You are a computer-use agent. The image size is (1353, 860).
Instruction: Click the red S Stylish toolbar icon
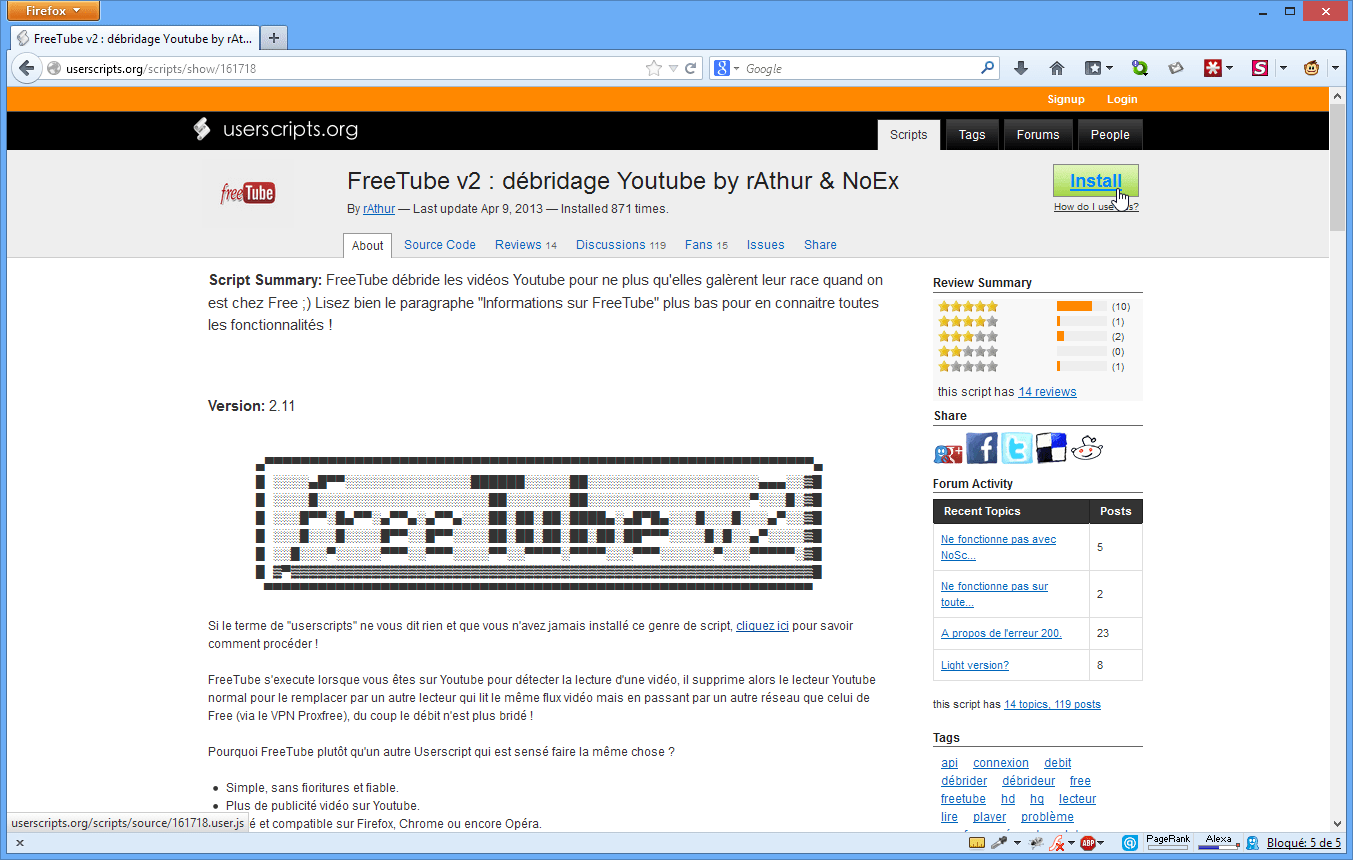[1260, 69]
